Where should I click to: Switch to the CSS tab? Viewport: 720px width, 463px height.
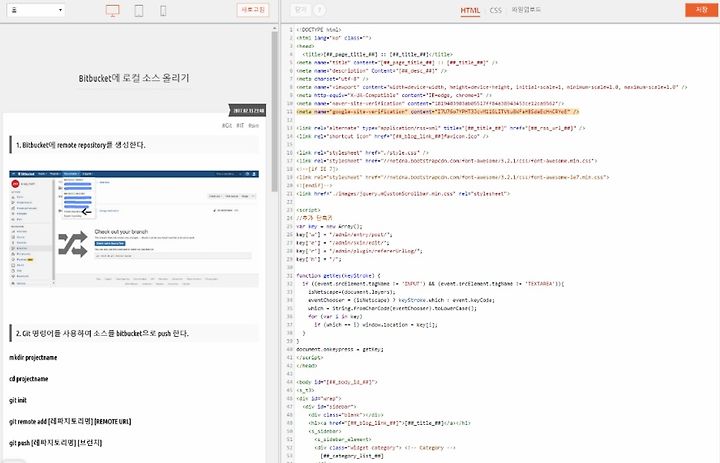495,10
